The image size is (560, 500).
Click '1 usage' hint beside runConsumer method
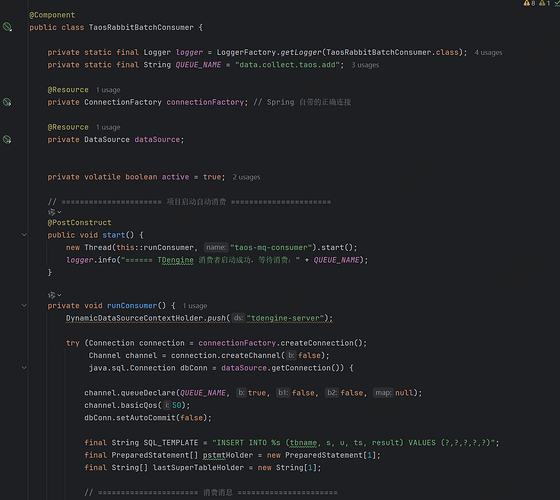click(195, 306)
